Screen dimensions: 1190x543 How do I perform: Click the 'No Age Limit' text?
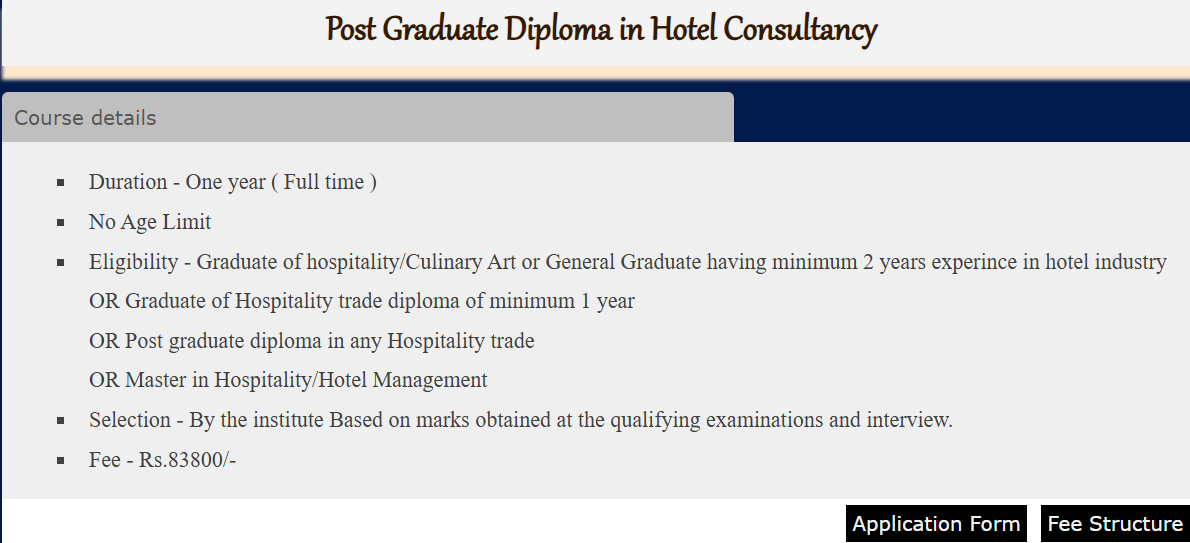pyautogui.click(x=150, y=222)
